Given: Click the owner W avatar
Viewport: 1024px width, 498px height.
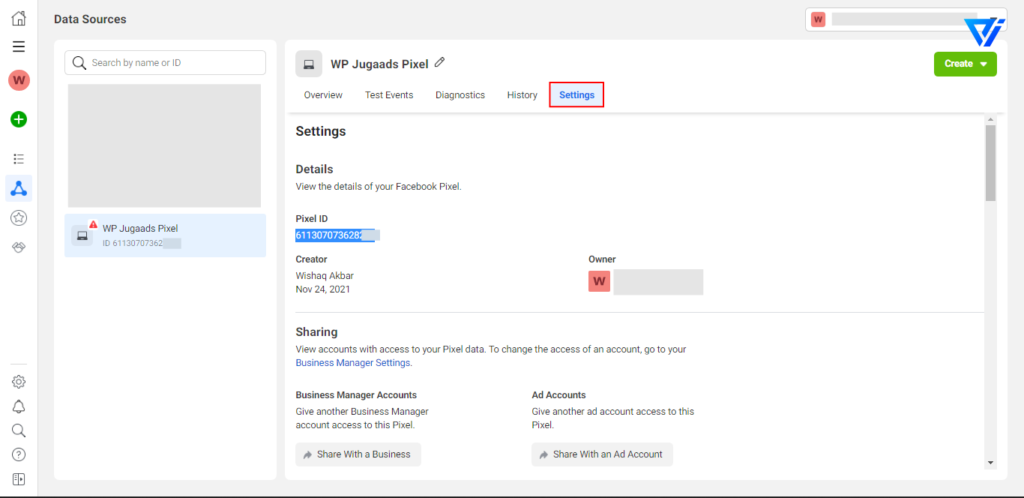Looking at the screenshot, I should click(x=599, y=282).
